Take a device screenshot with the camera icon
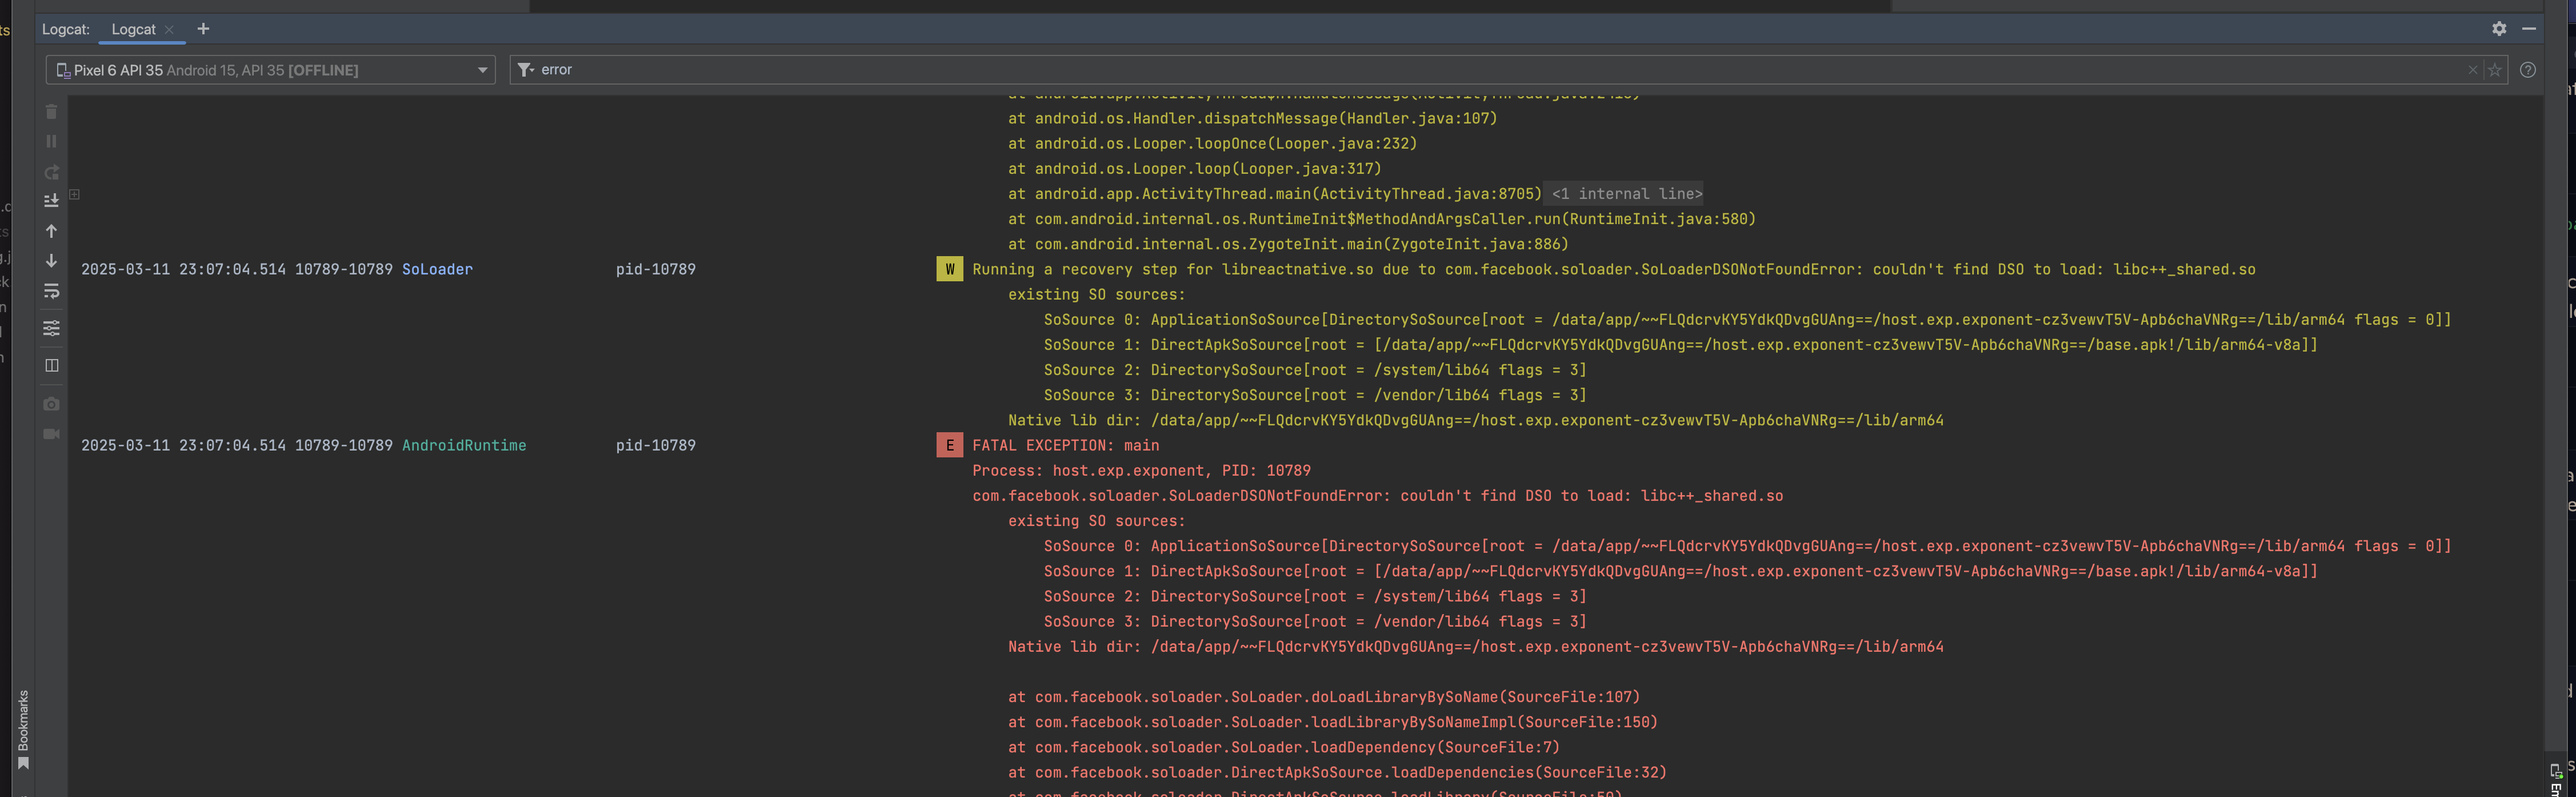2576x797 pixels. [51, 404]
